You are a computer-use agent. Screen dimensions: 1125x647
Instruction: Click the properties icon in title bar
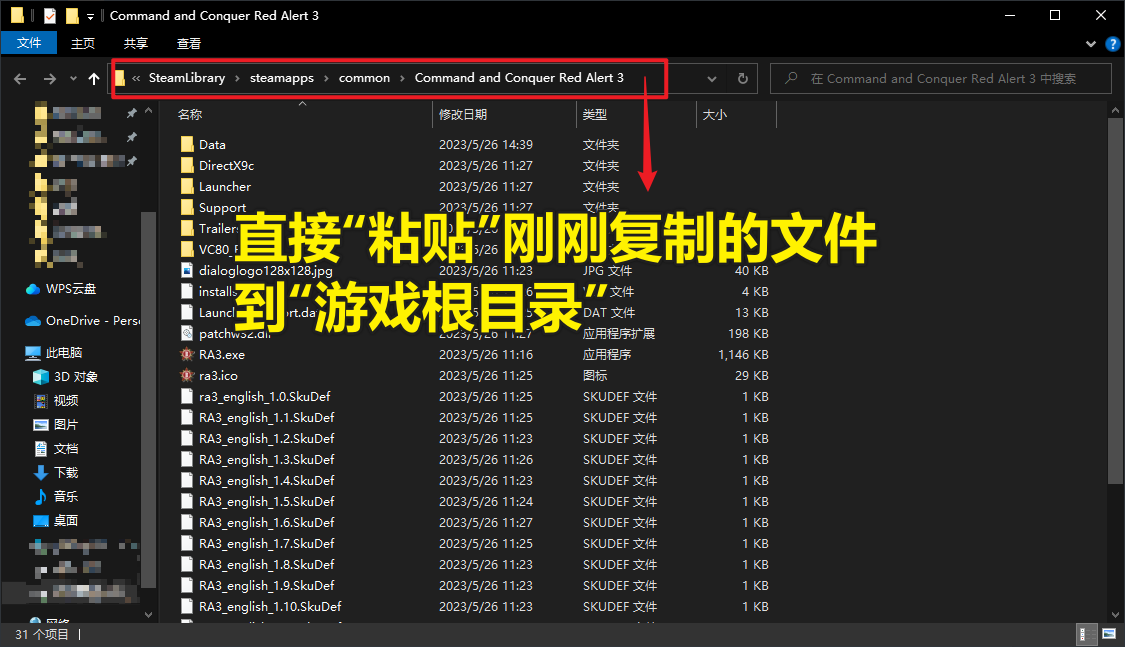point(50,15)
